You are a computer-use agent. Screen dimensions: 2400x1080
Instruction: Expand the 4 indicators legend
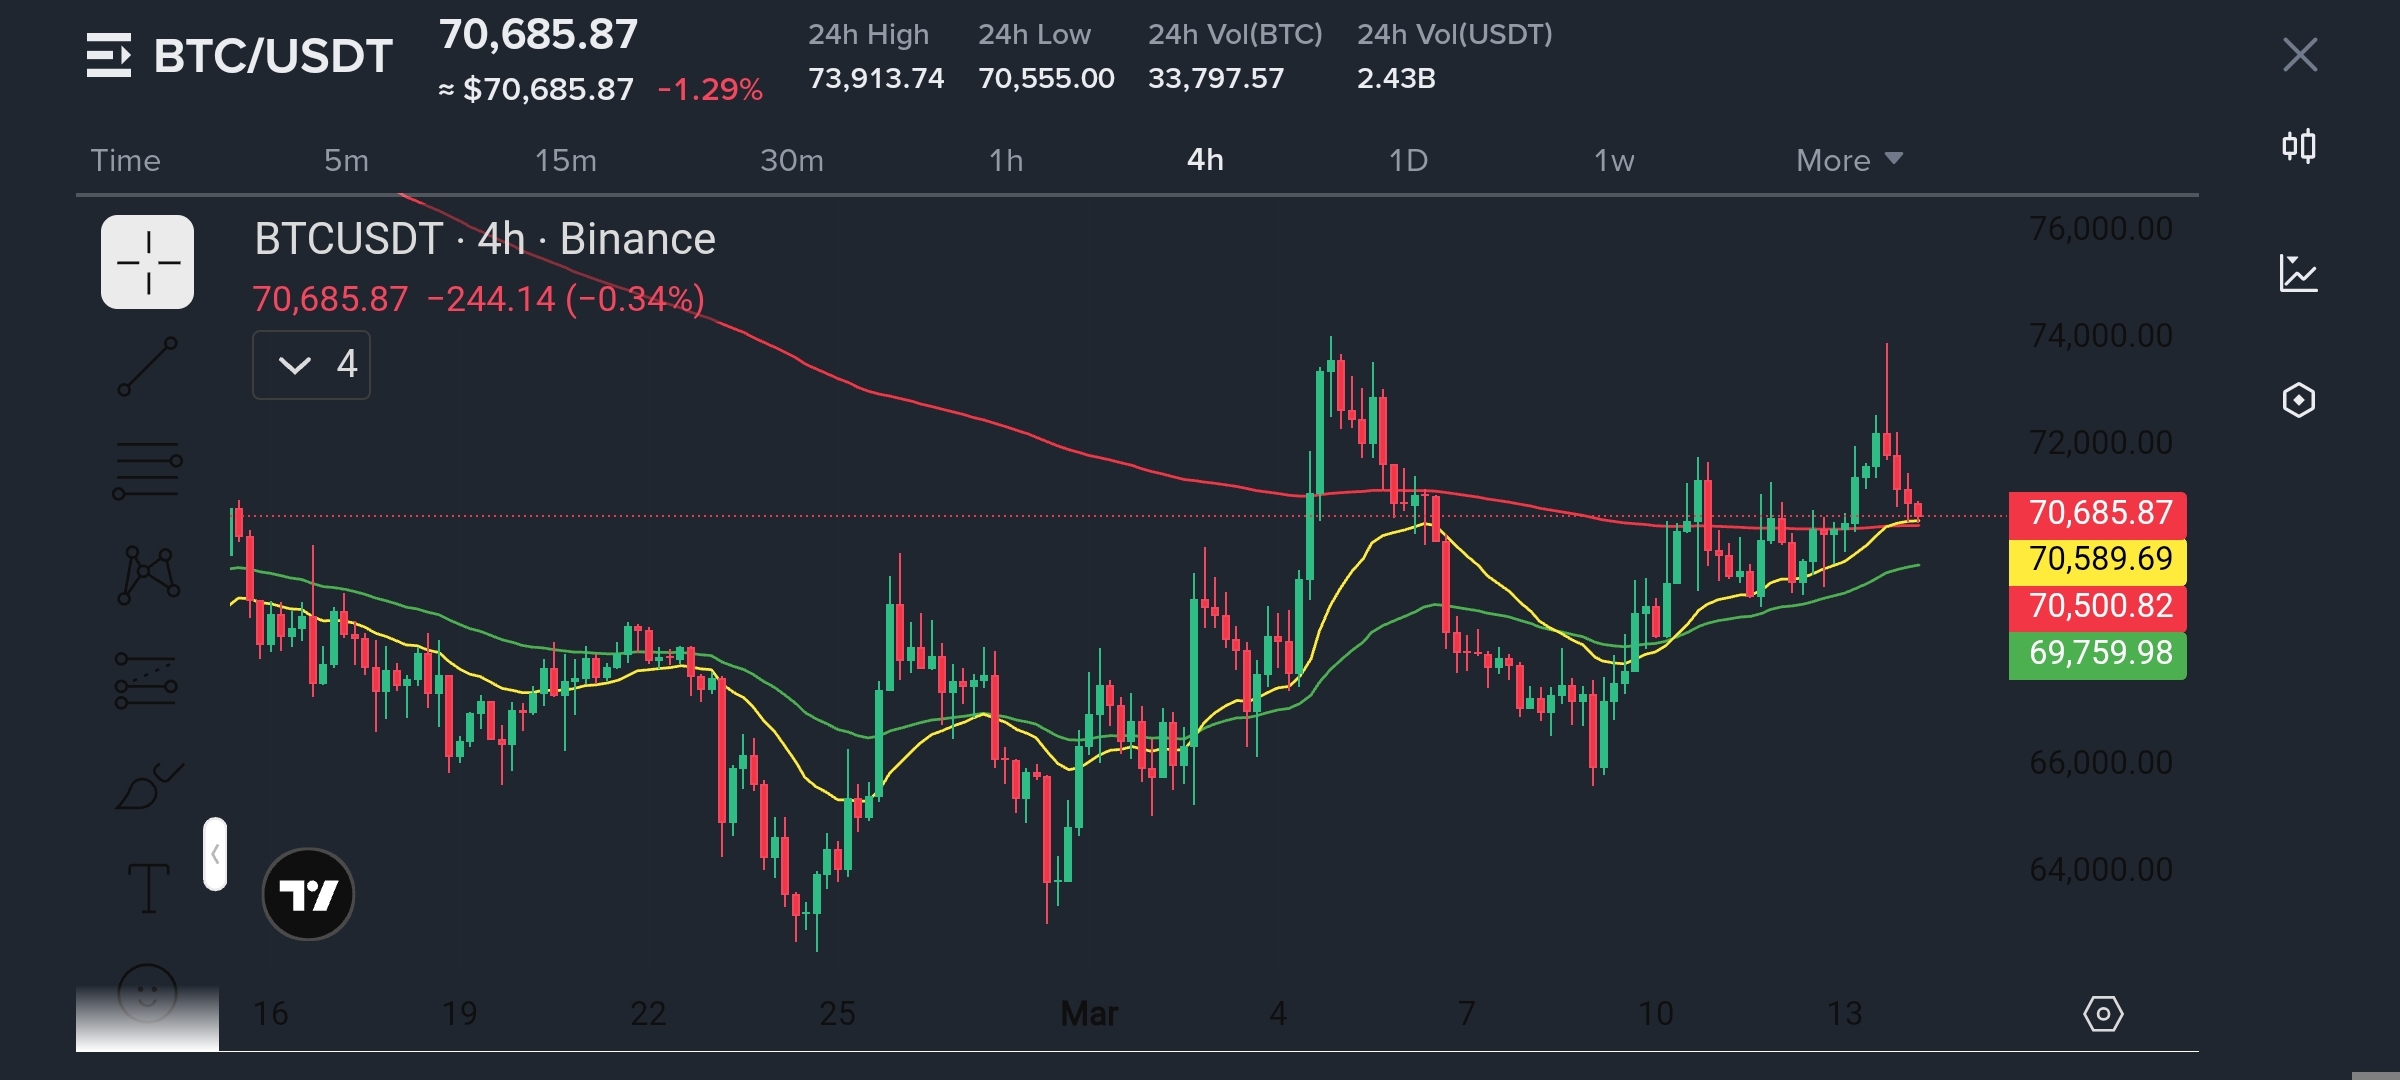311,365
